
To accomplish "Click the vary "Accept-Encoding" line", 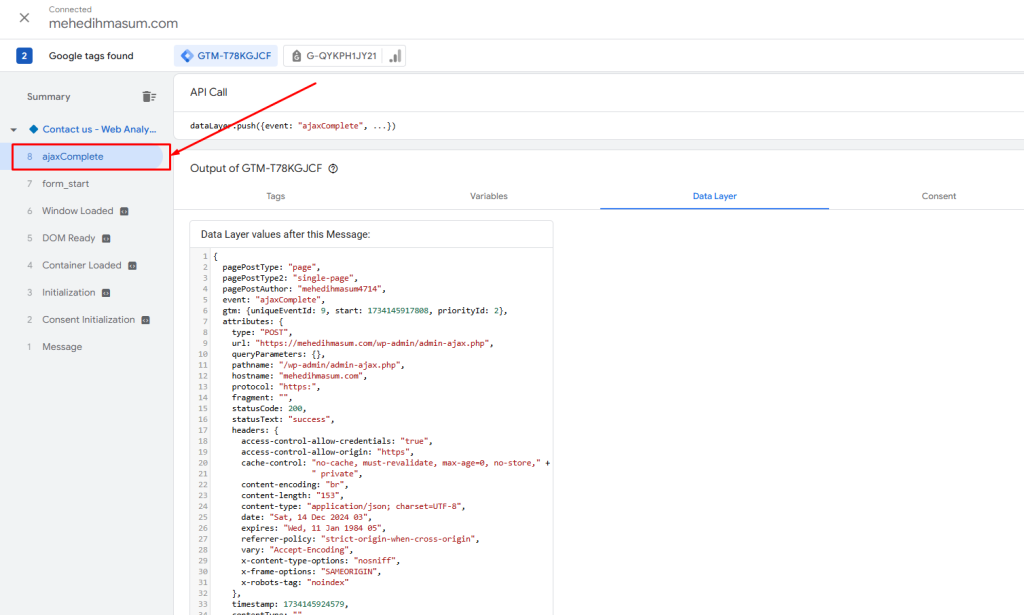I will [297, 550].
